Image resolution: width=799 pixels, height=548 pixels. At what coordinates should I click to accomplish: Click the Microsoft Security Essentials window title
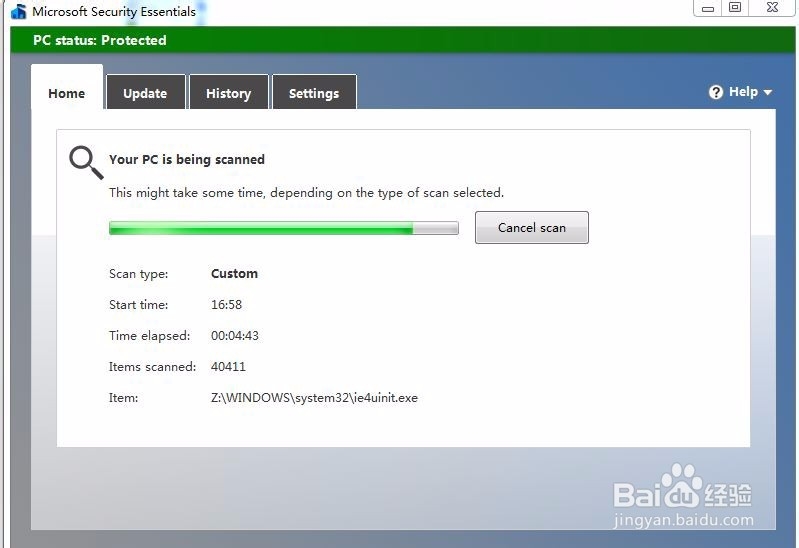tap(114, 11)
